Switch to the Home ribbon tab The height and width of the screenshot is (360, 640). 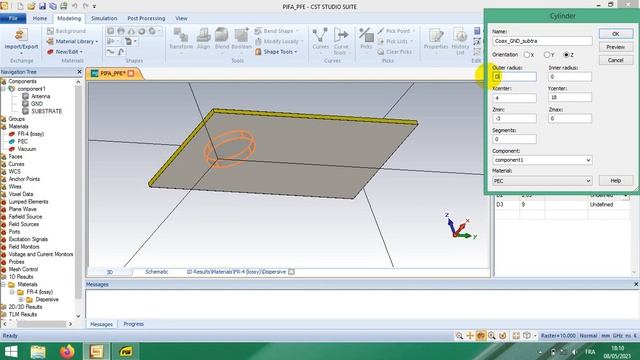pyautogui.click(x=40, y=18)
